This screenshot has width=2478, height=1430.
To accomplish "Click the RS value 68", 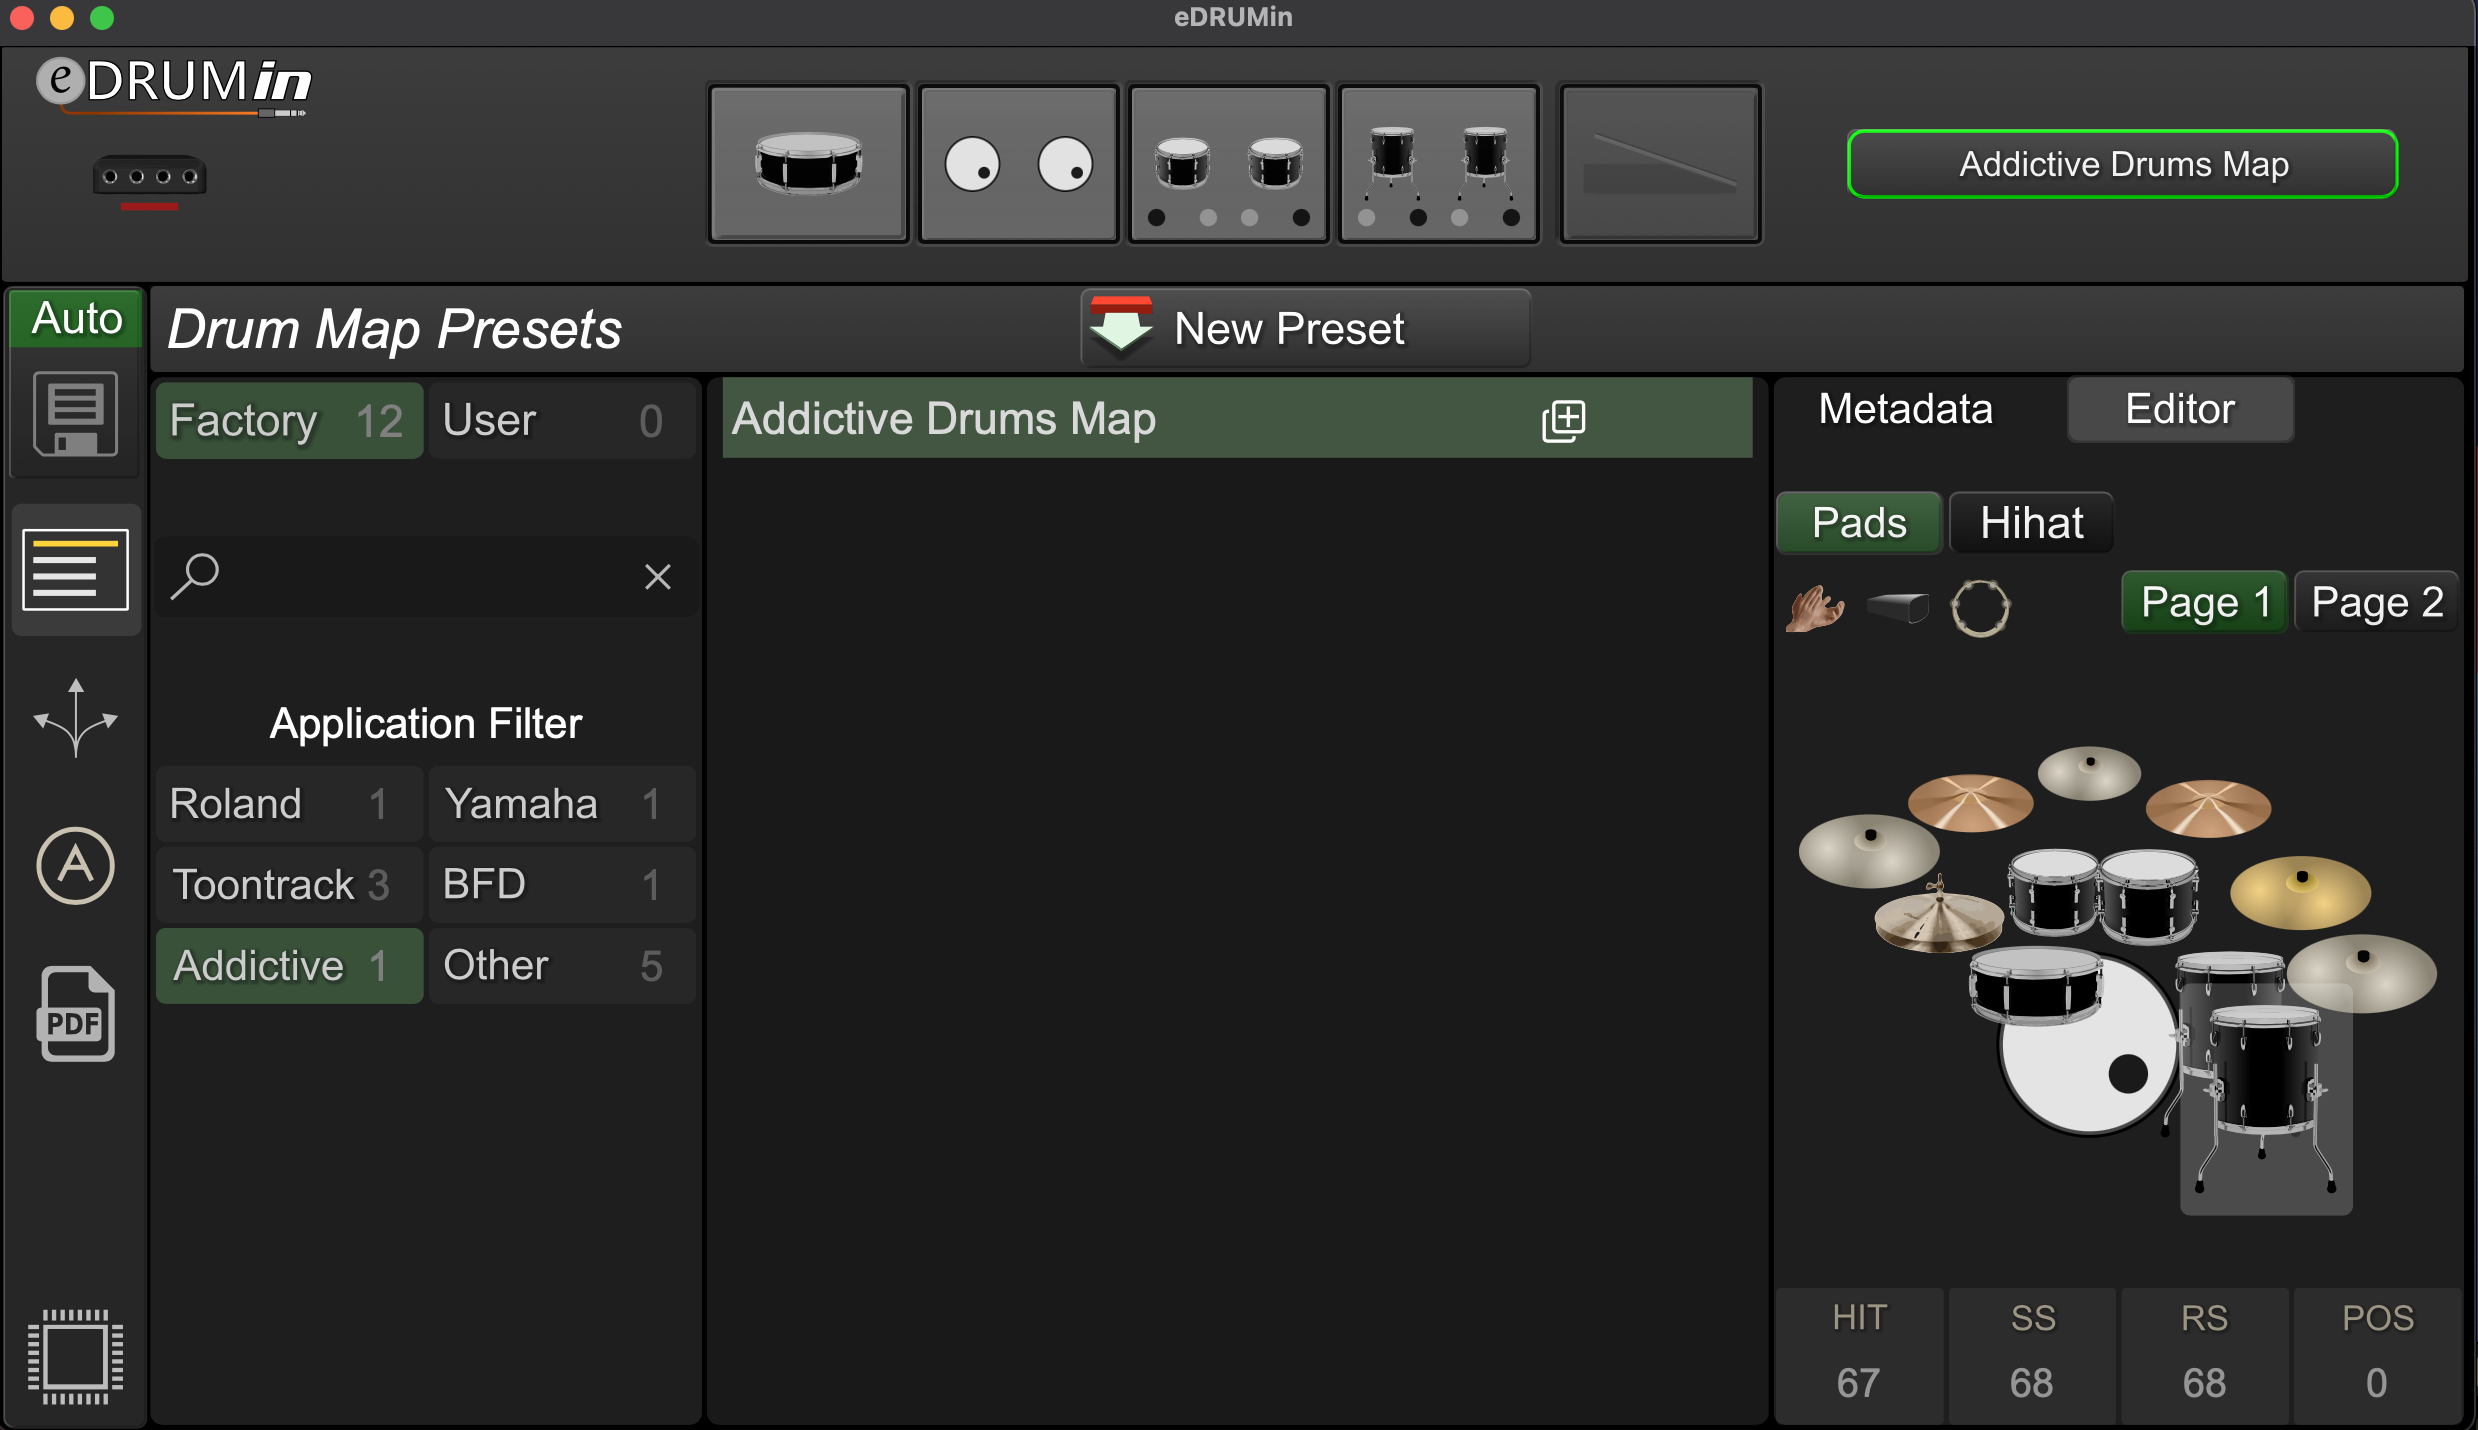I will [2204, 1383].
